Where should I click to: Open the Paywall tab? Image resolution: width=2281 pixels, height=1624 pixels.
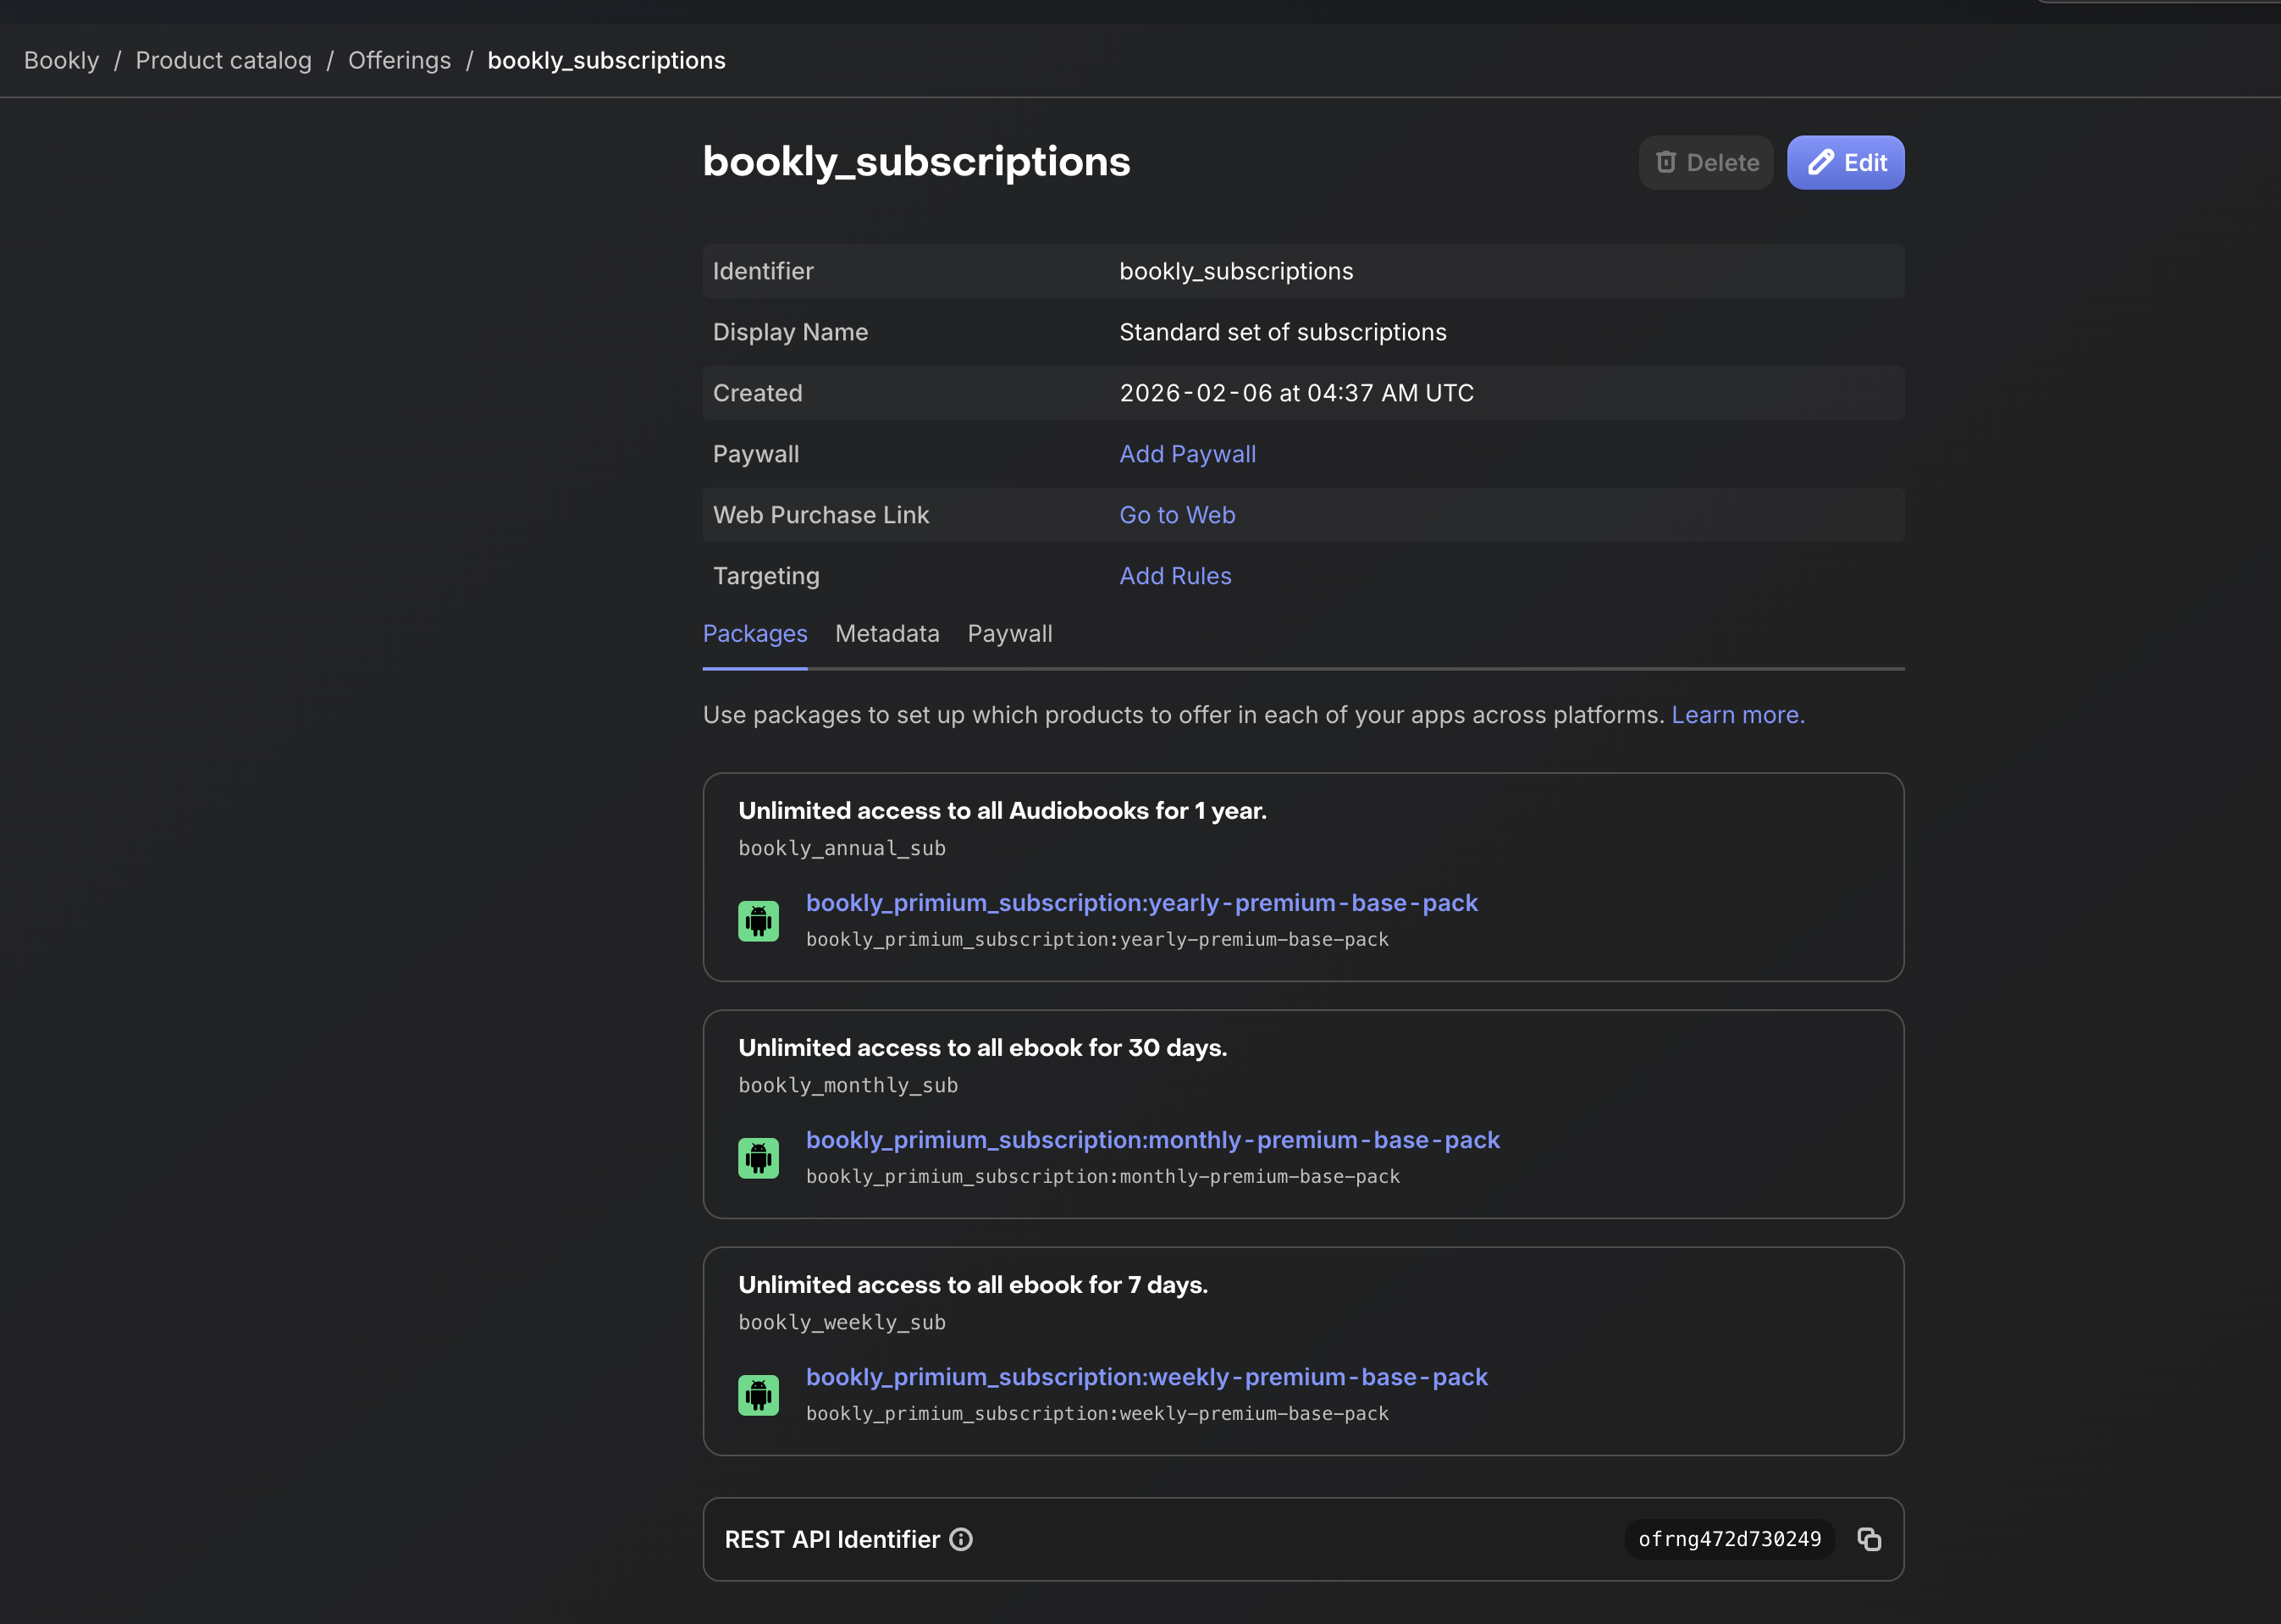point(1009,634)
